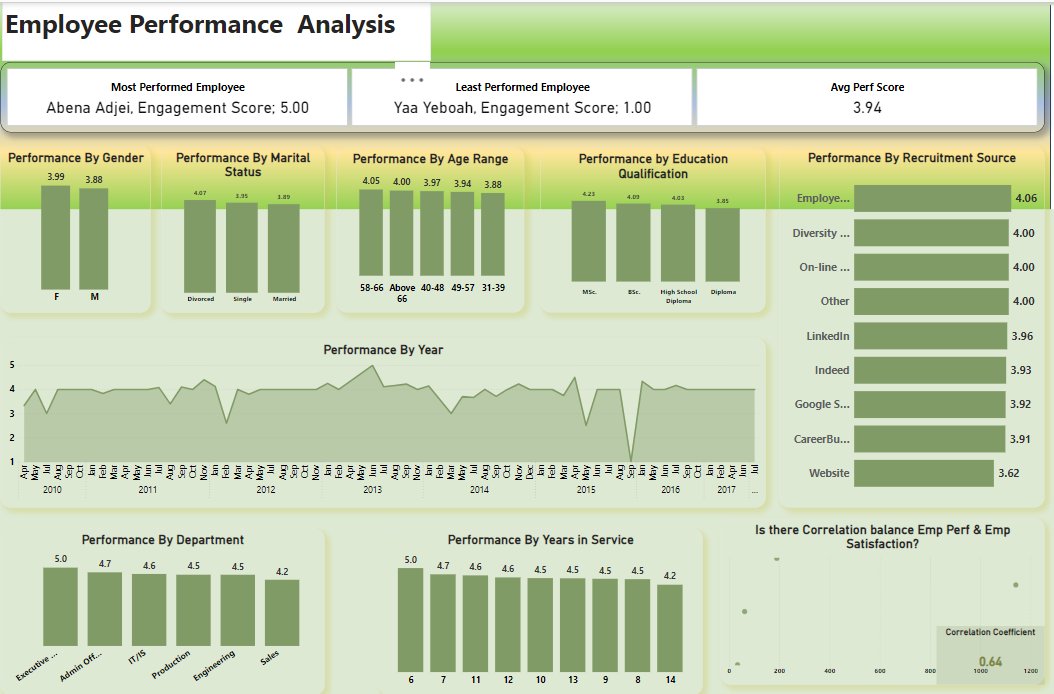Click the 2015 lowest dip on the line chart
Image resolution: width=1054 pixels, height=694 pixels.
tap(631, 460)
